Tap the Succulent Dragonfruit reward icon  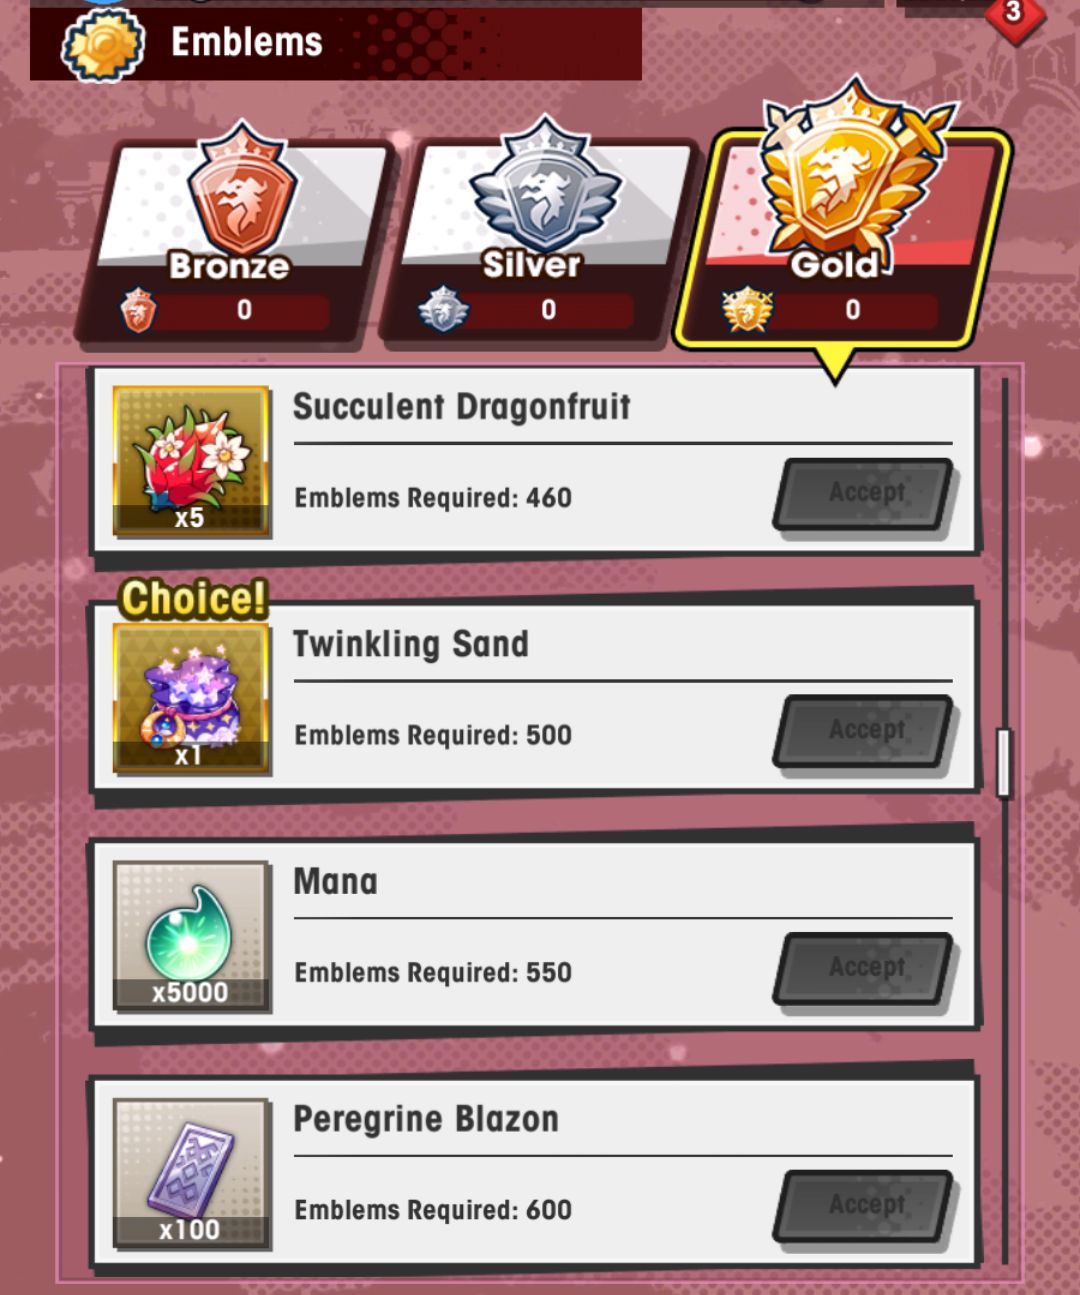pyautogui.click(x=190, y=461)
